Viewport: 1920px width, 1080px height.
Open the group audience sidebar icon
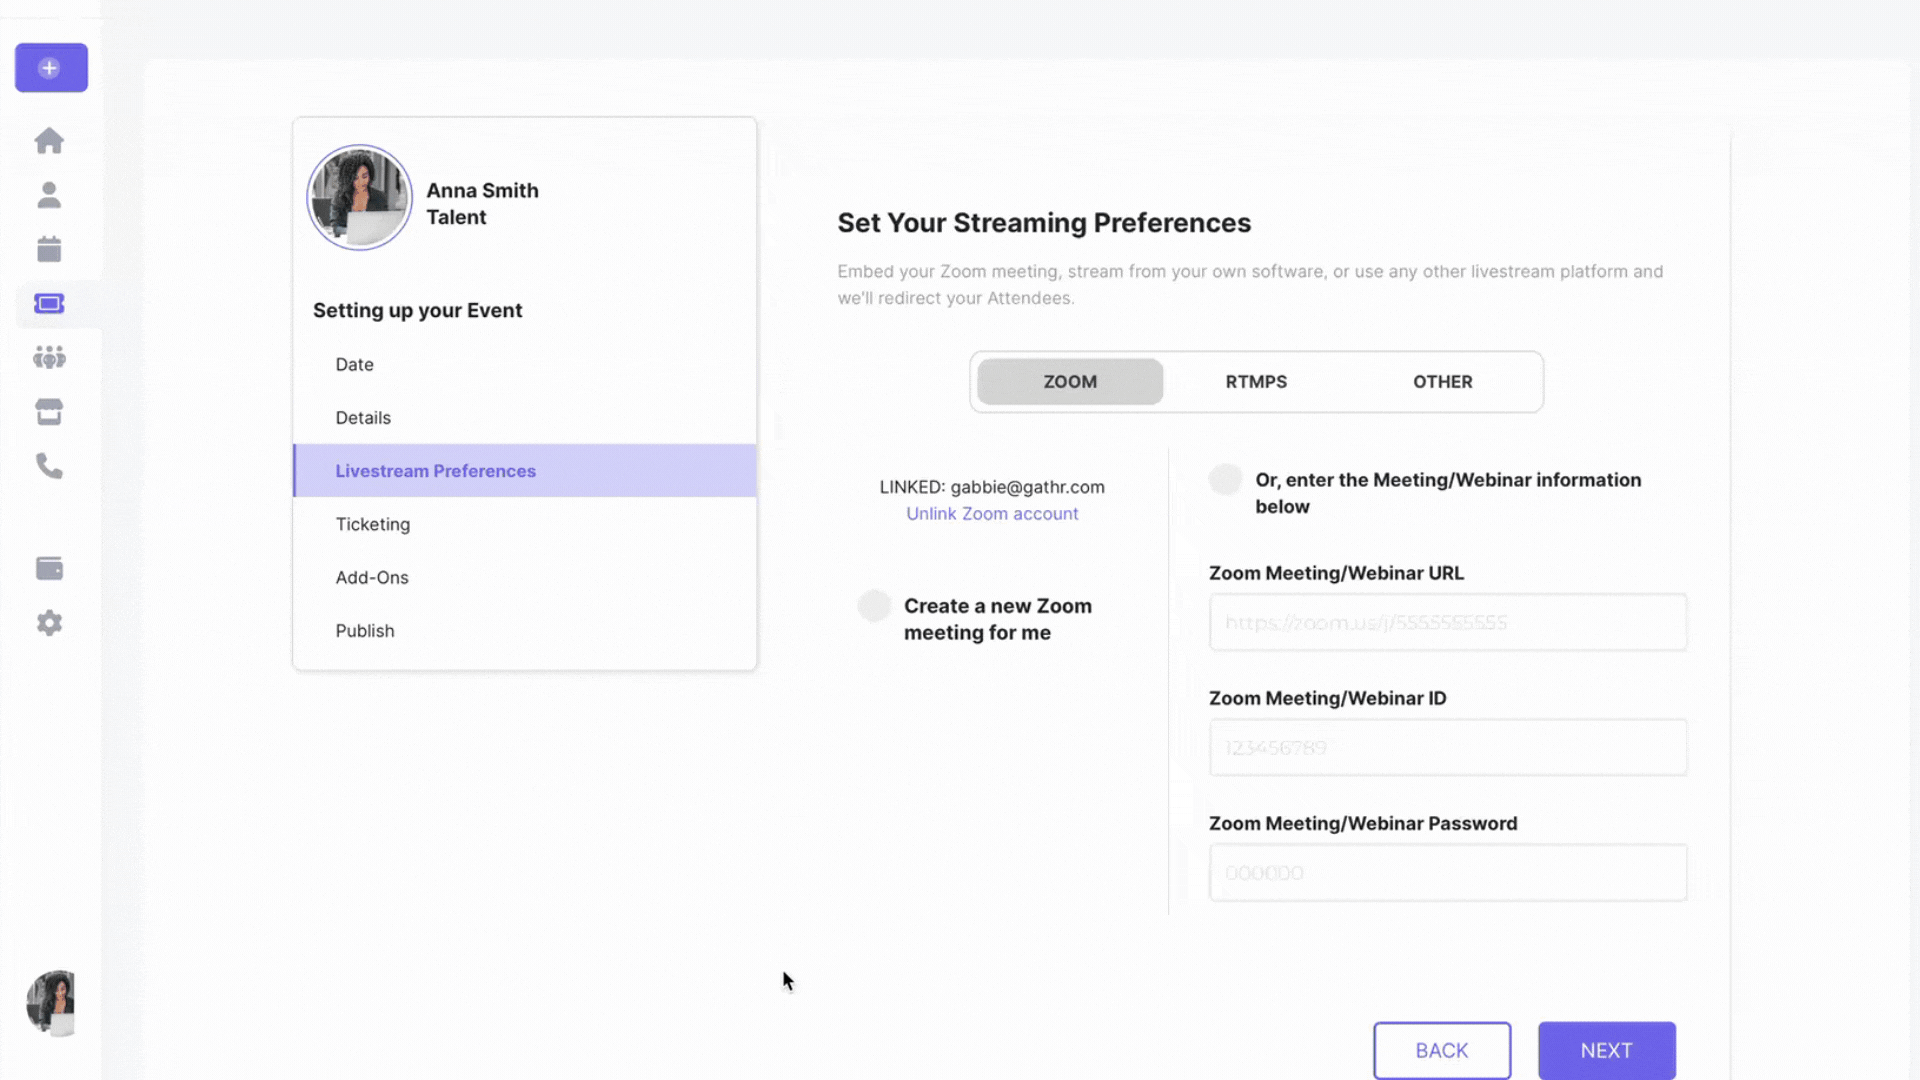pos(49,357)
